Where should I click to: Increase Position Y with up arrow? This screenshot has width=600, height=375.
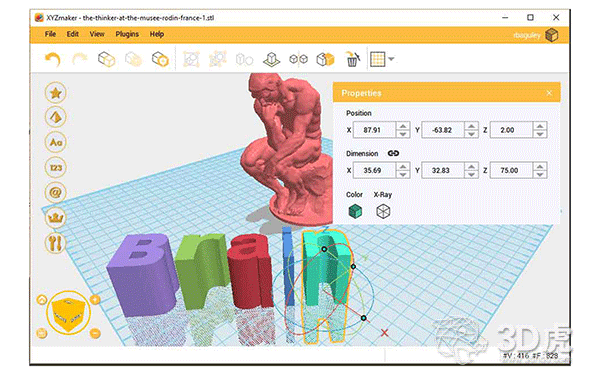(471, 126)
